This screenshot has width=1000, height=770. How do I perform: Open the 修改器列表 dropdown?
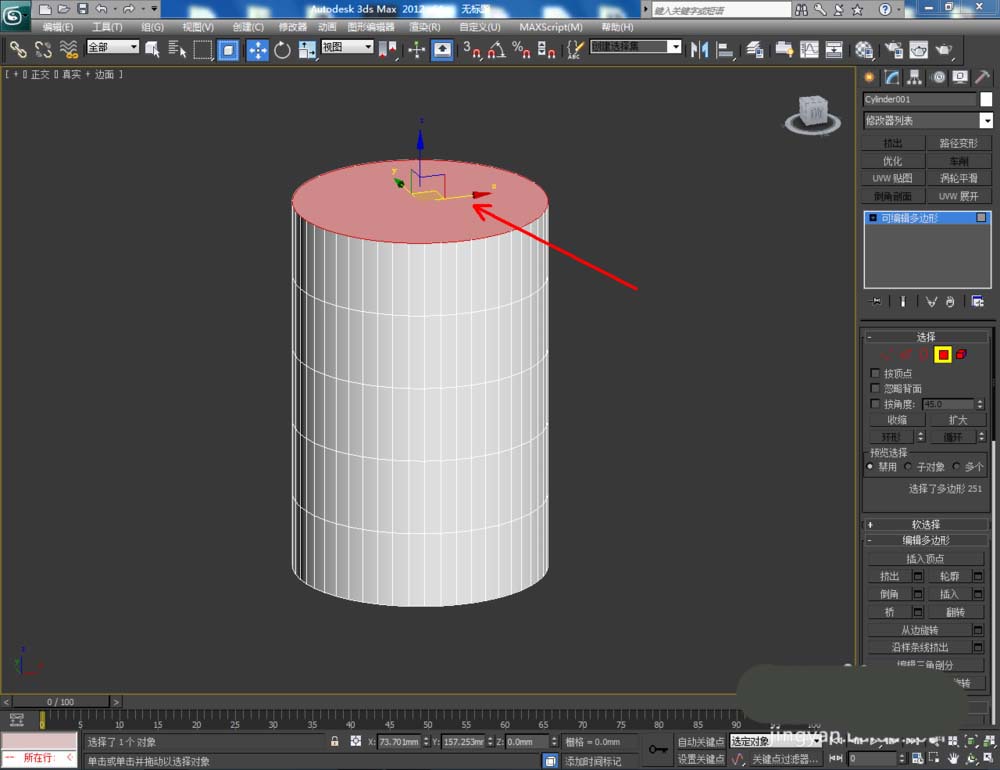pos(927,121)
